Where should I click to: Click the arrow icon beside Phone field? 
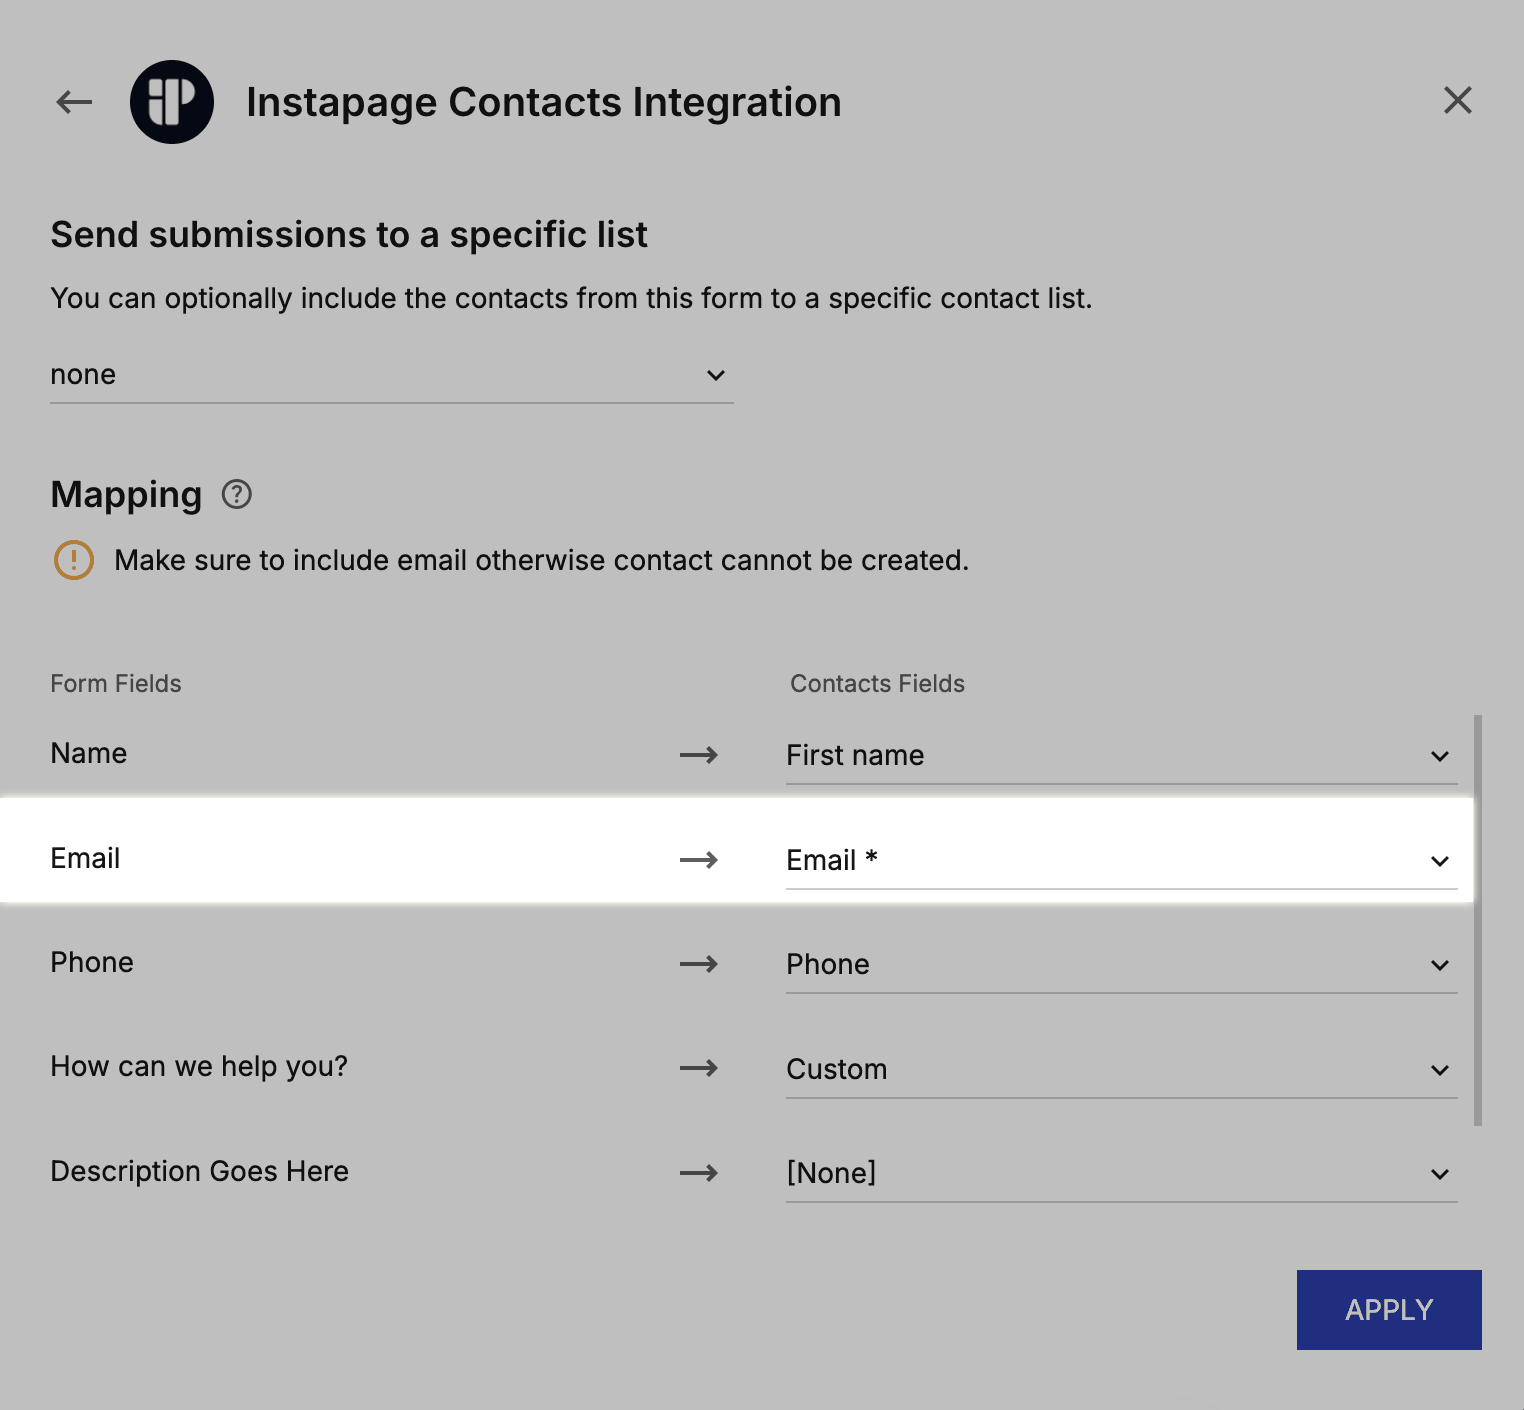699,964
